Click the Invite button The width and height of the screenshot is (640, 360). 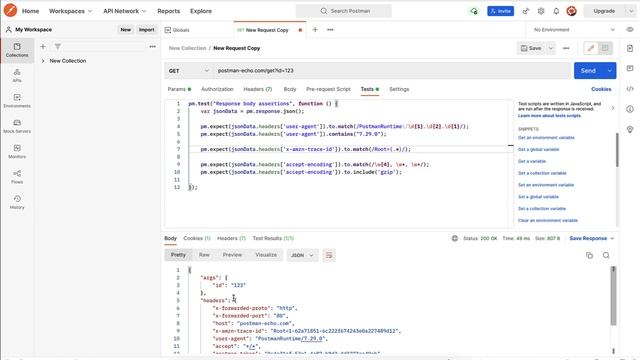(500, 11)
